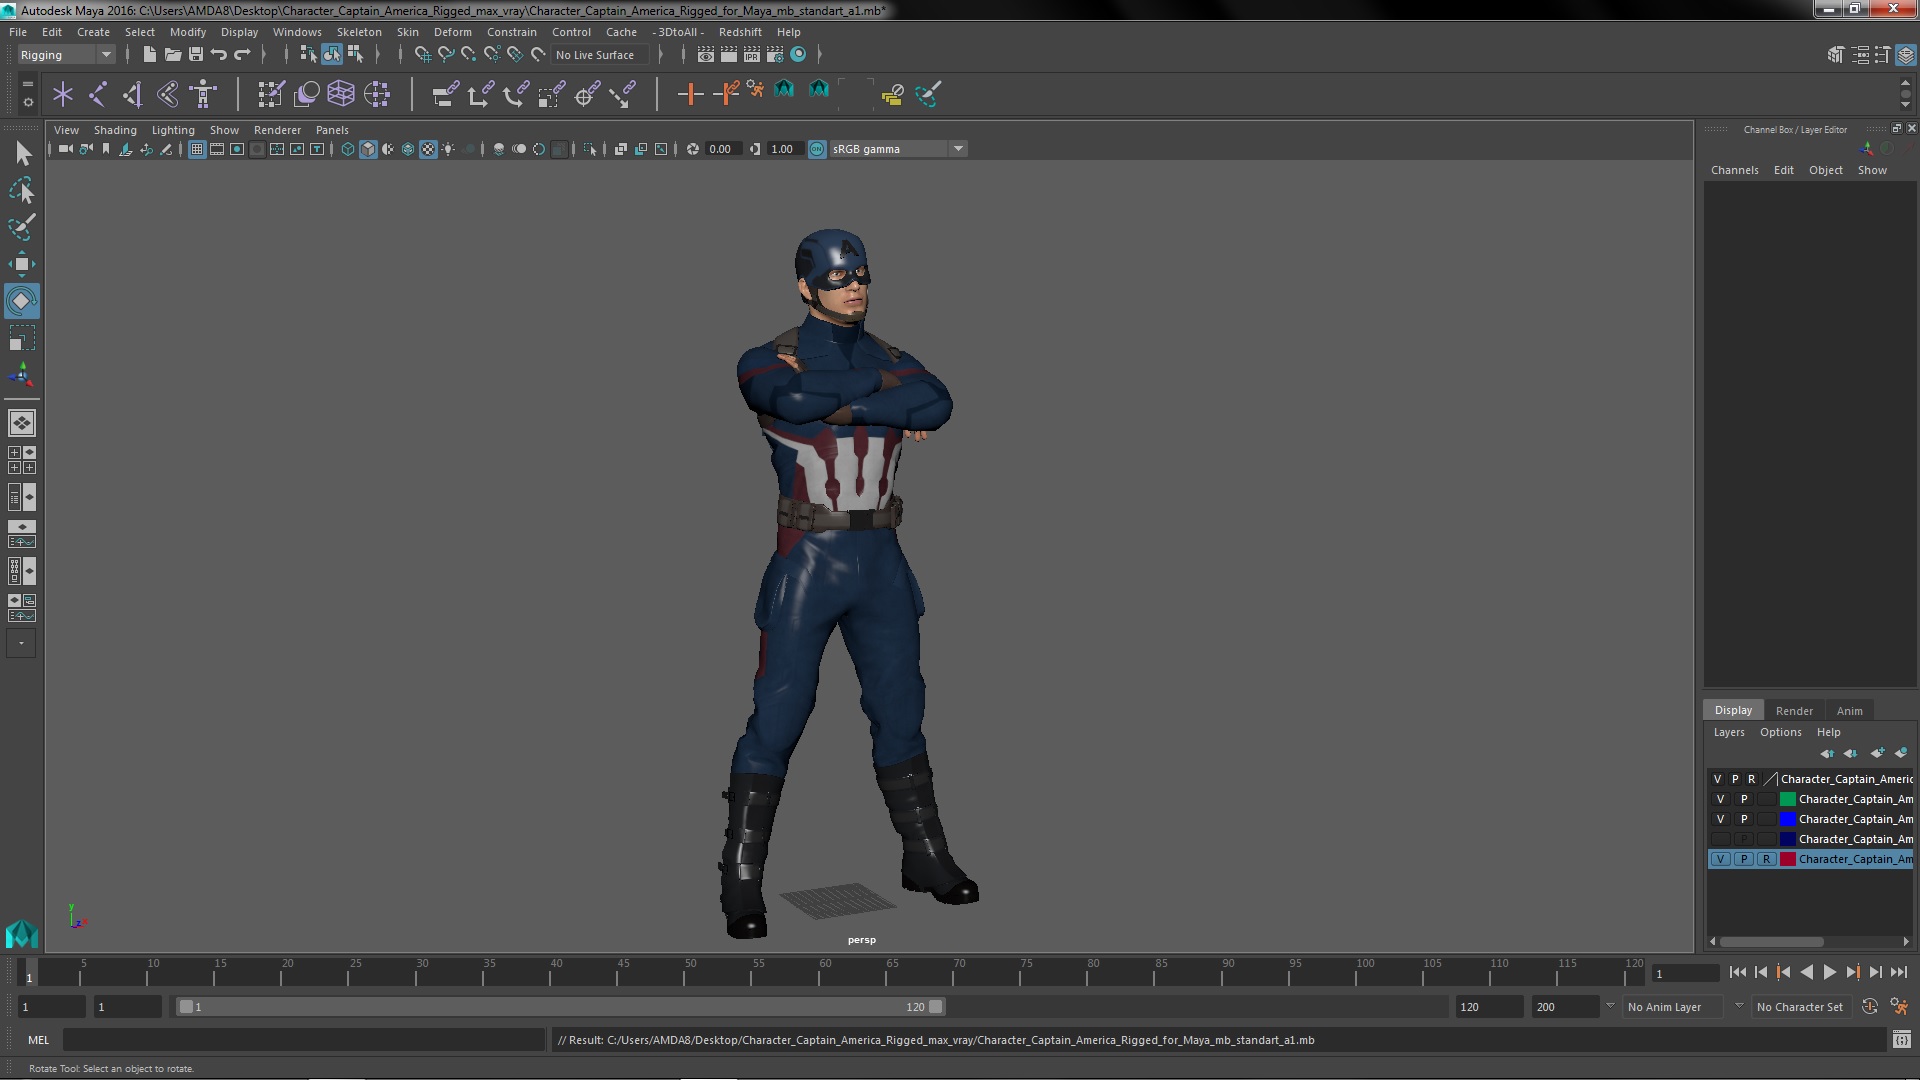Save the scene using the disk icon

(x=196, y=54)
